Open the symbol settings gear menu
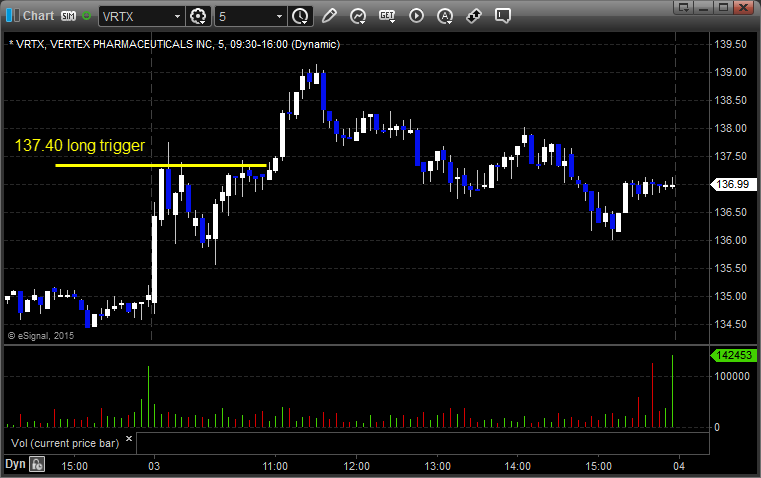 coord(198,16)
